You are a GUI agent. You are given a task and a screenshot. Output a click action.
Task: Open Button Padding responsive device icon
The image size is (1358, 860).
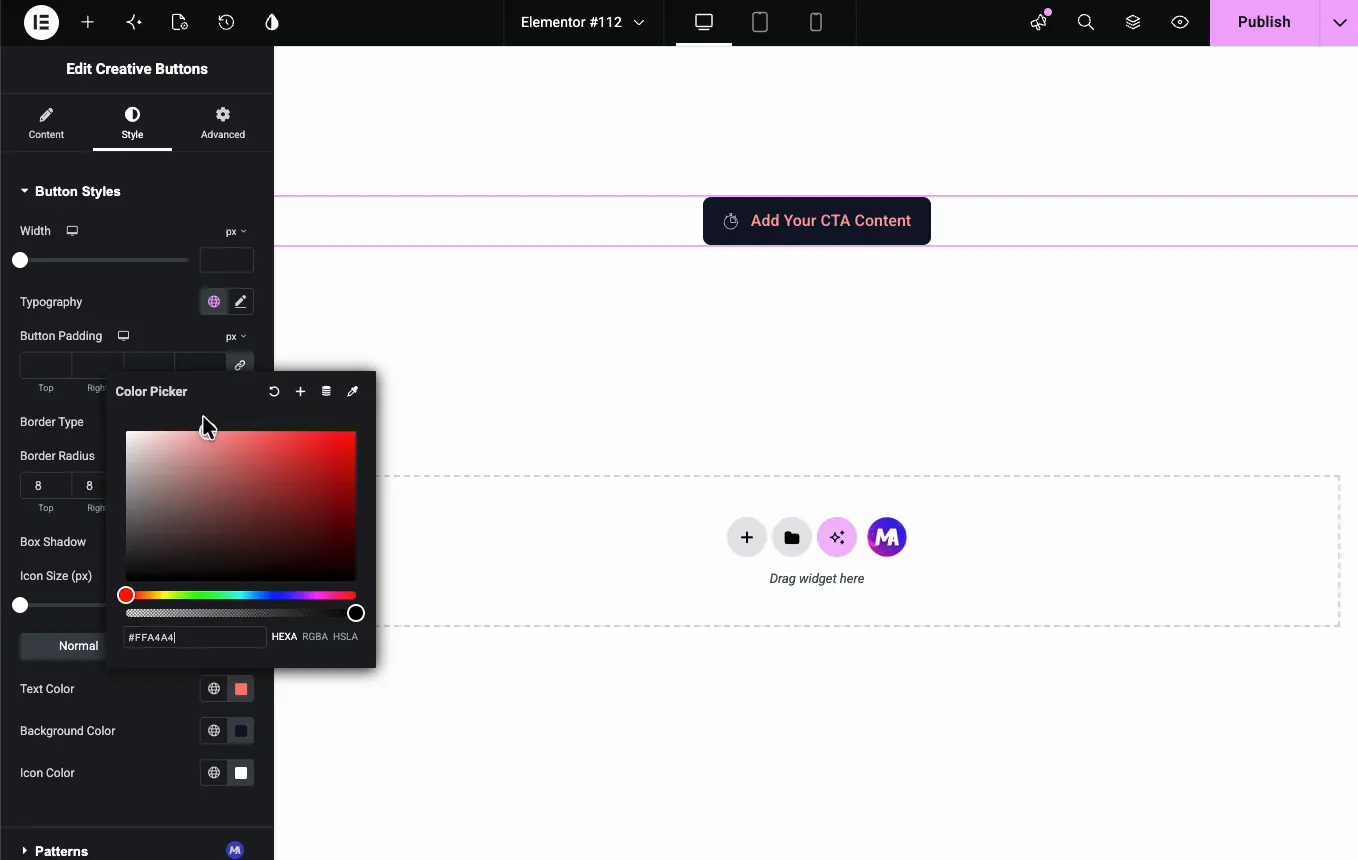(124, 336)
